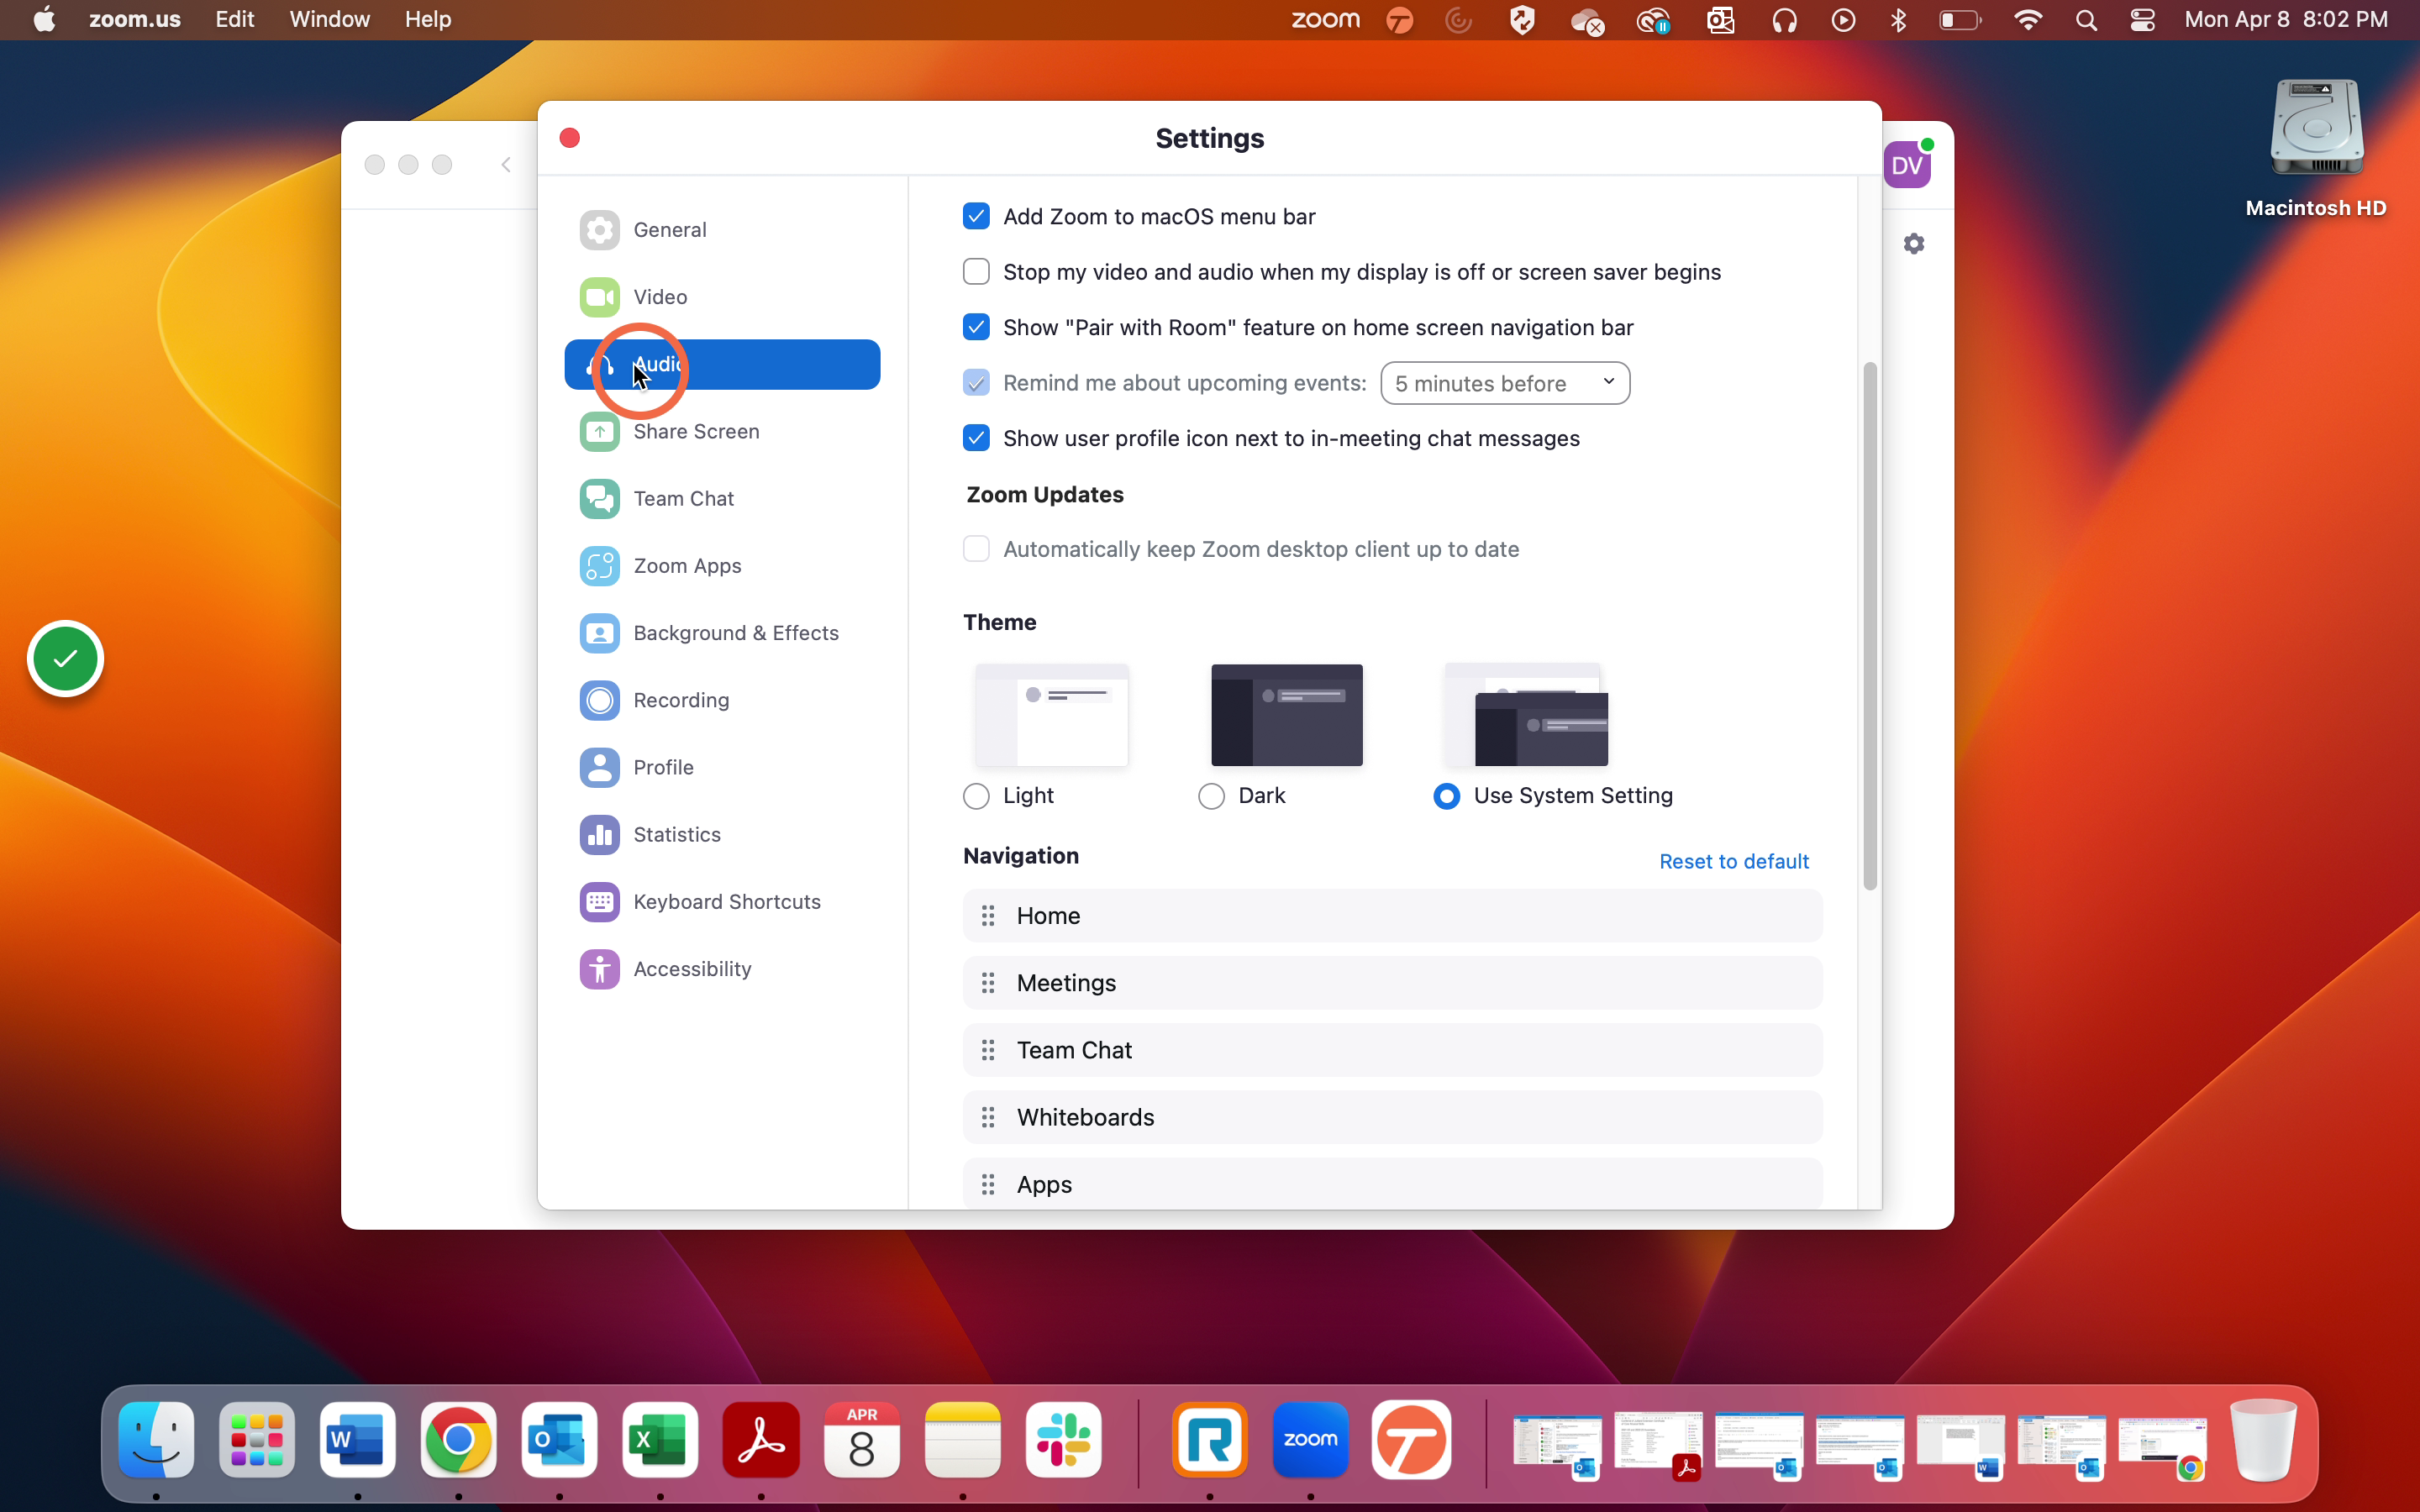
Task: Open General settings via its gear icon
Action: [599, 230]
